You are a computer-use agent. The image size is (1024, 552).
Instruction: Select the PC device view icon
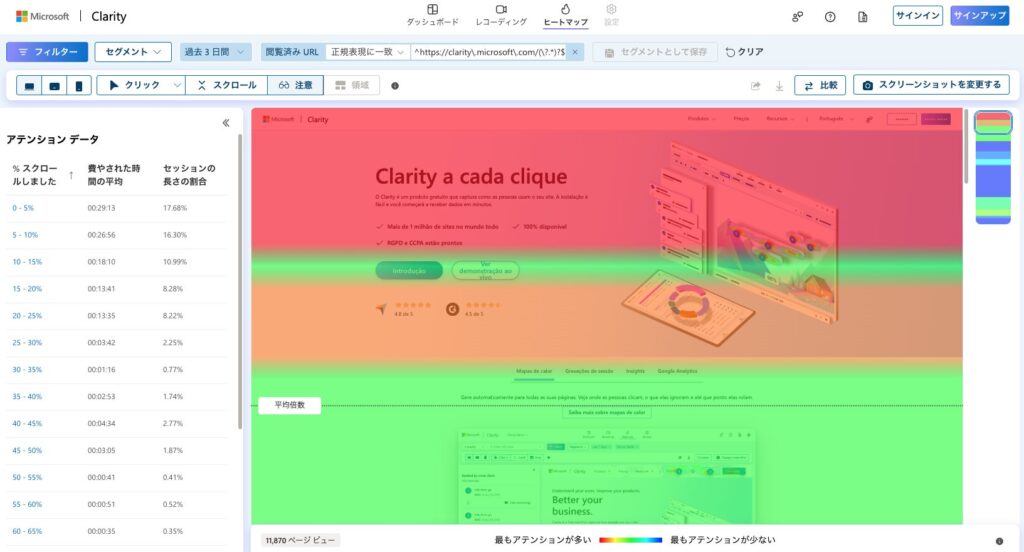tap(29, 86)
